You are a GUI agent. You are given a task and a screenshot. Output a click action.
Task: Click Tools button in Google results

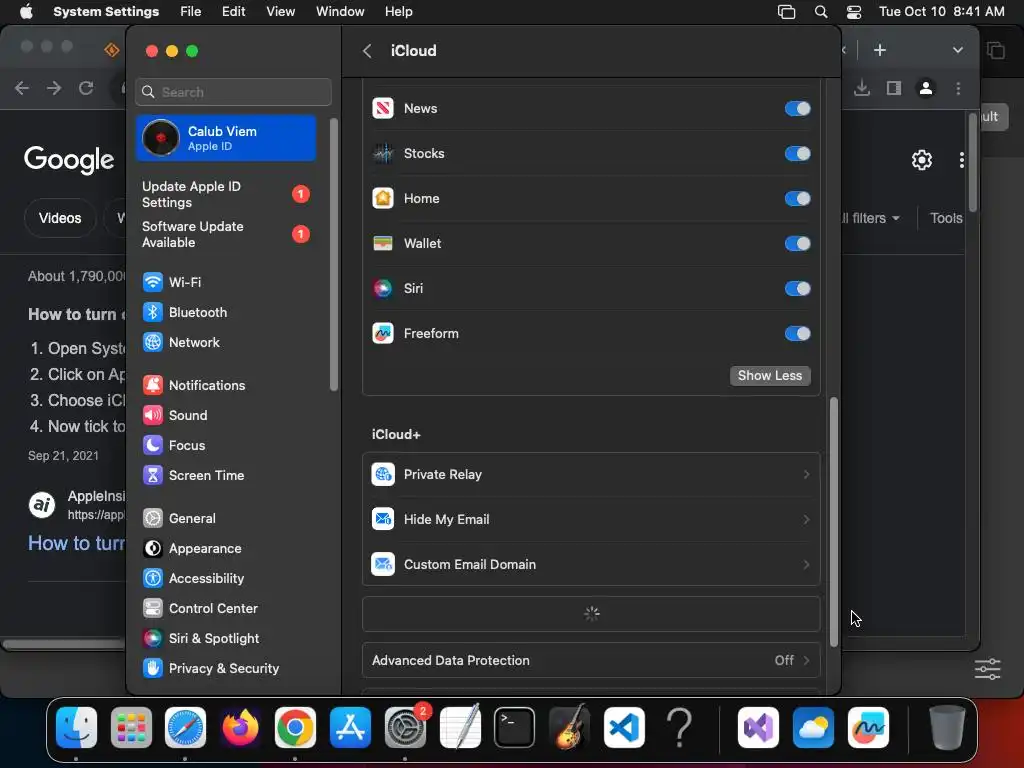tap(946, 218)
